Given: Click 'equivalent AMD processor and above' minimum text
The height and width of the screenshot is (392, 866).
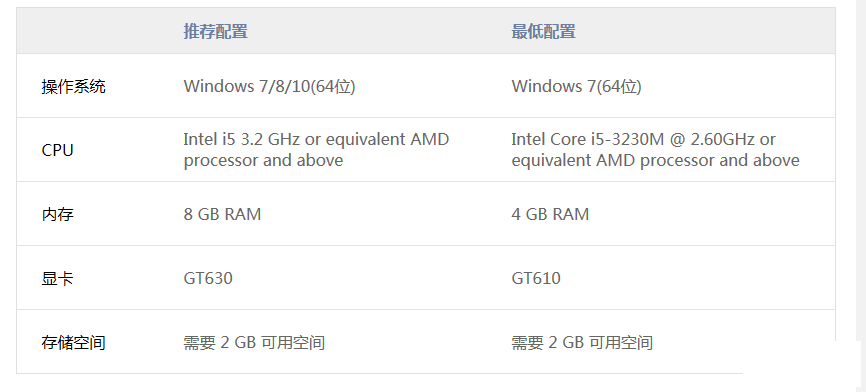Looking at the screenshot, I should (656, 161).
